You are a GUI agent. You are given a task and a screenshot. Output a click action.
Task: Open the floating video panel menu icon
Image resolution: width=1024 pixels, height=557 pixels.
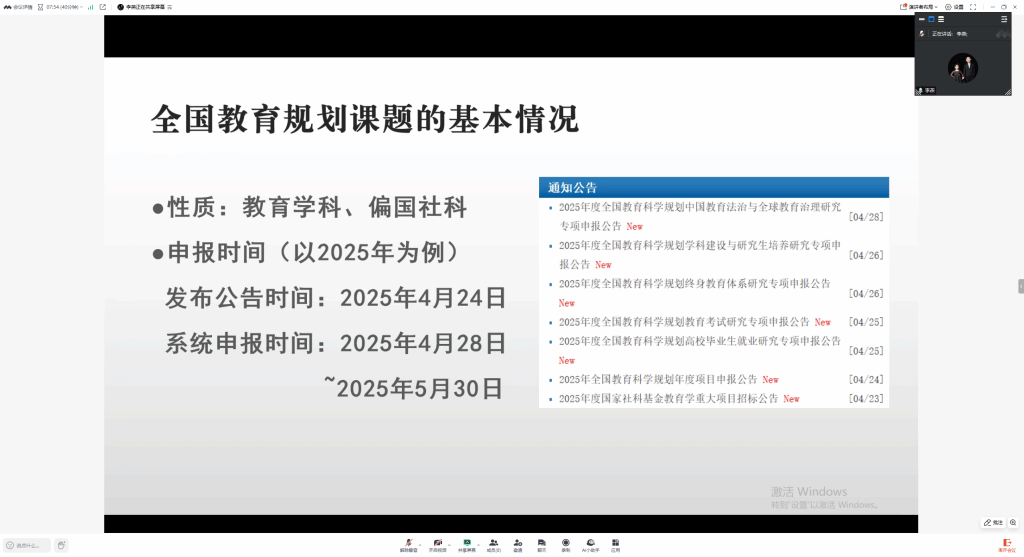click(x=1004, y=19)
